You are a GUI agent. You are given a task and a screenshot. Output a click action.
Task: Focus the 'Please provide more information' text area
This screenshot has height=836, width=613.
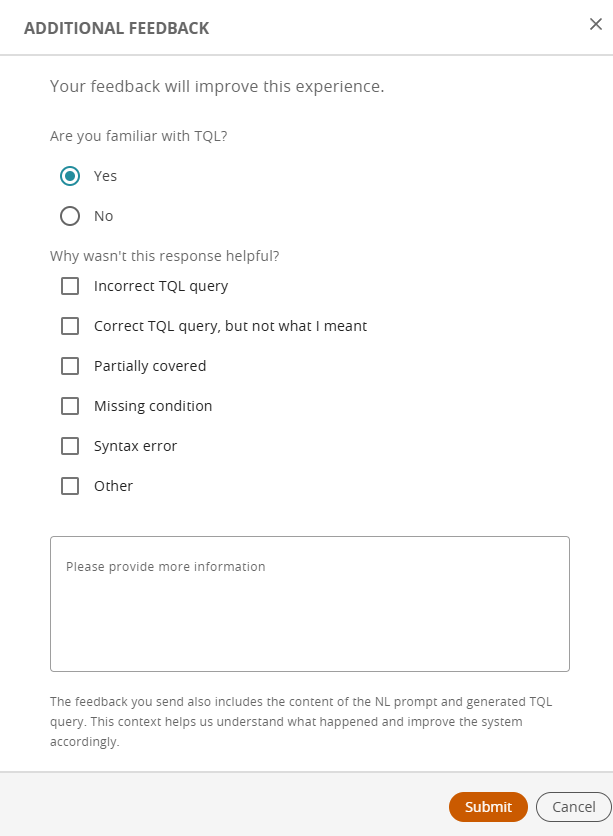tap(309, 603)
